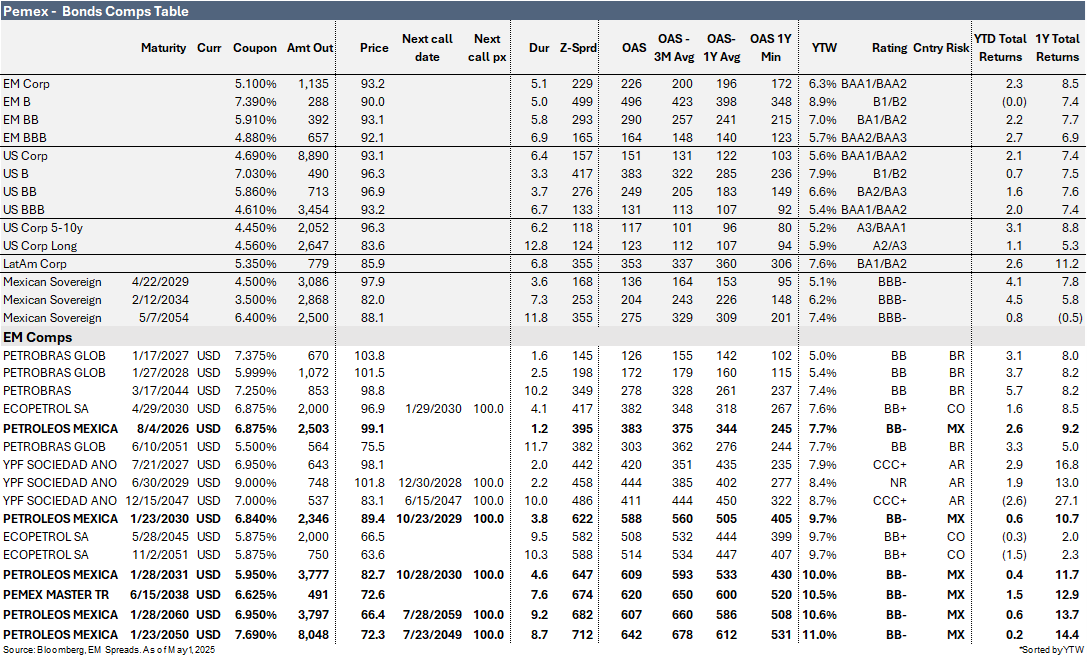Screen dimensions: 1087x663
Task: Click YPF next call date 12/30/2028
Action: coord(430,483)
